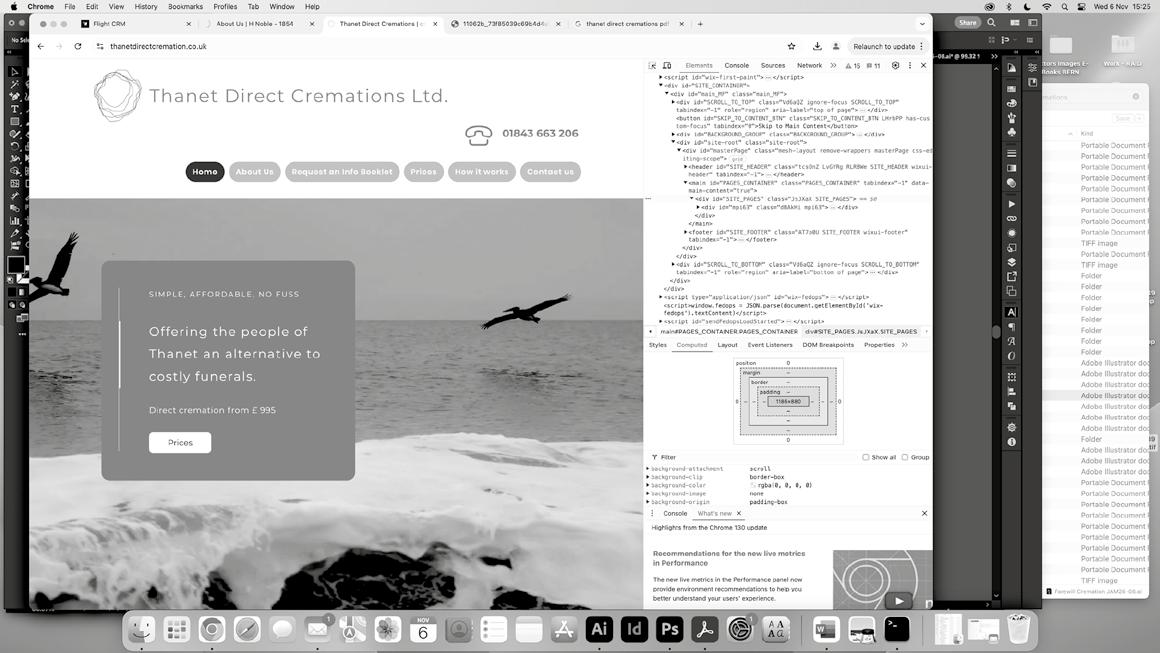Open the Request an Info Booklet link
1160x653 pixels.
coord(342,172)
